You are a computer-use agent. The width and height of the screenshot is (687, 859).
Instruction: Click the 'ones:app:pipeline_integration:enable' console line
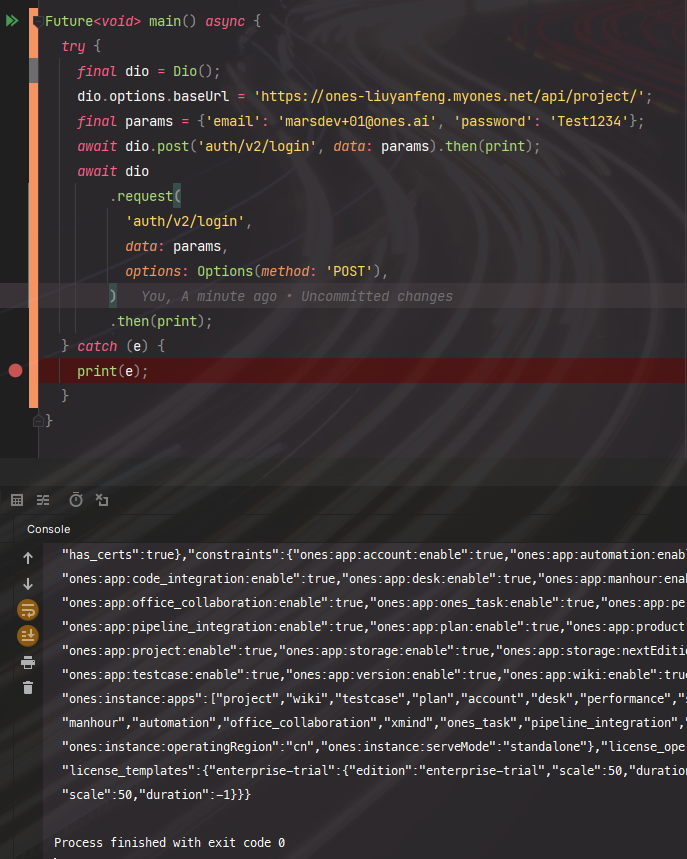(x=374, y=627)
